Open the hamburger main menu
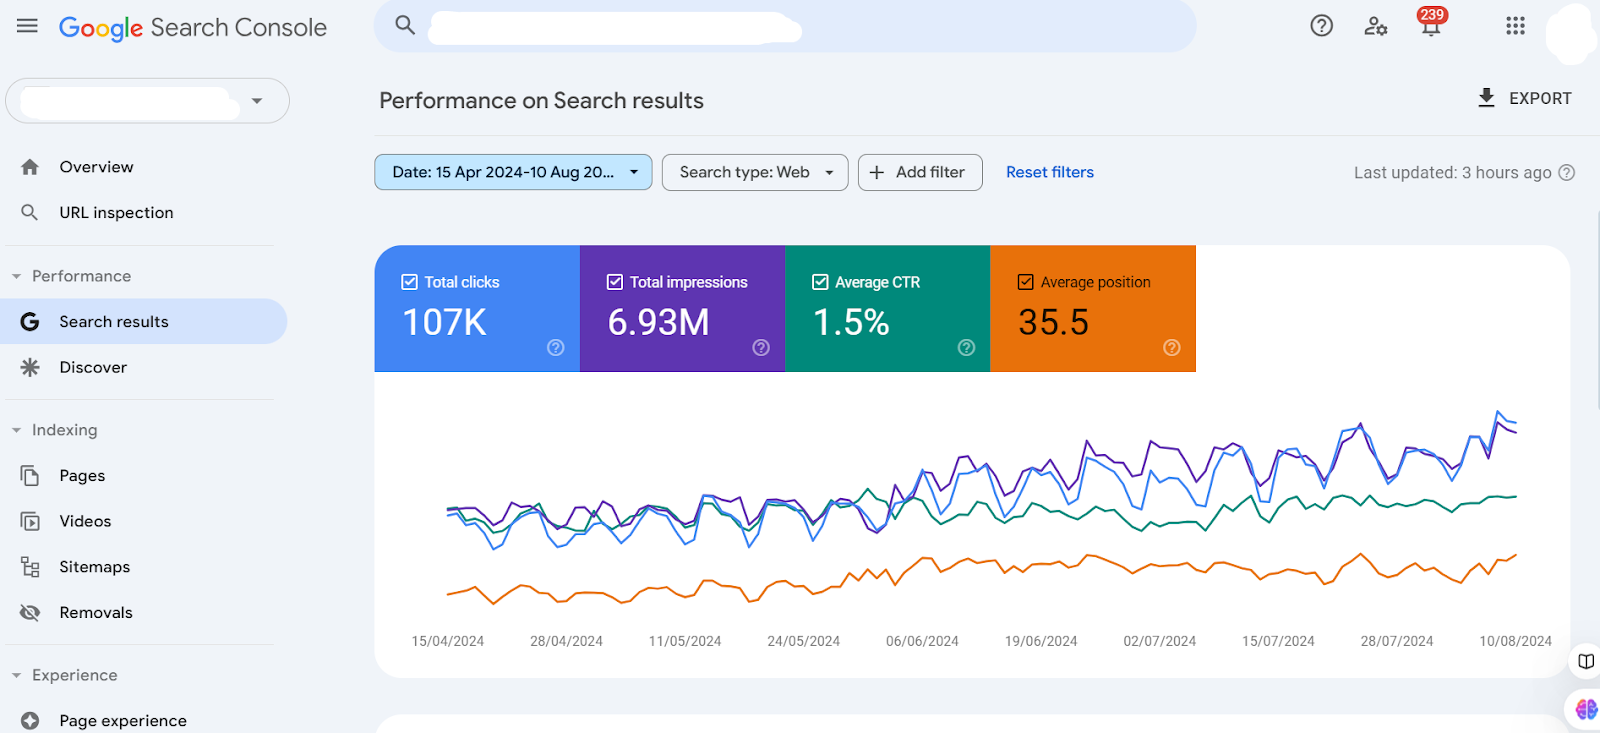This screenshot has width=1600, height=733. [x=27, y=26]
